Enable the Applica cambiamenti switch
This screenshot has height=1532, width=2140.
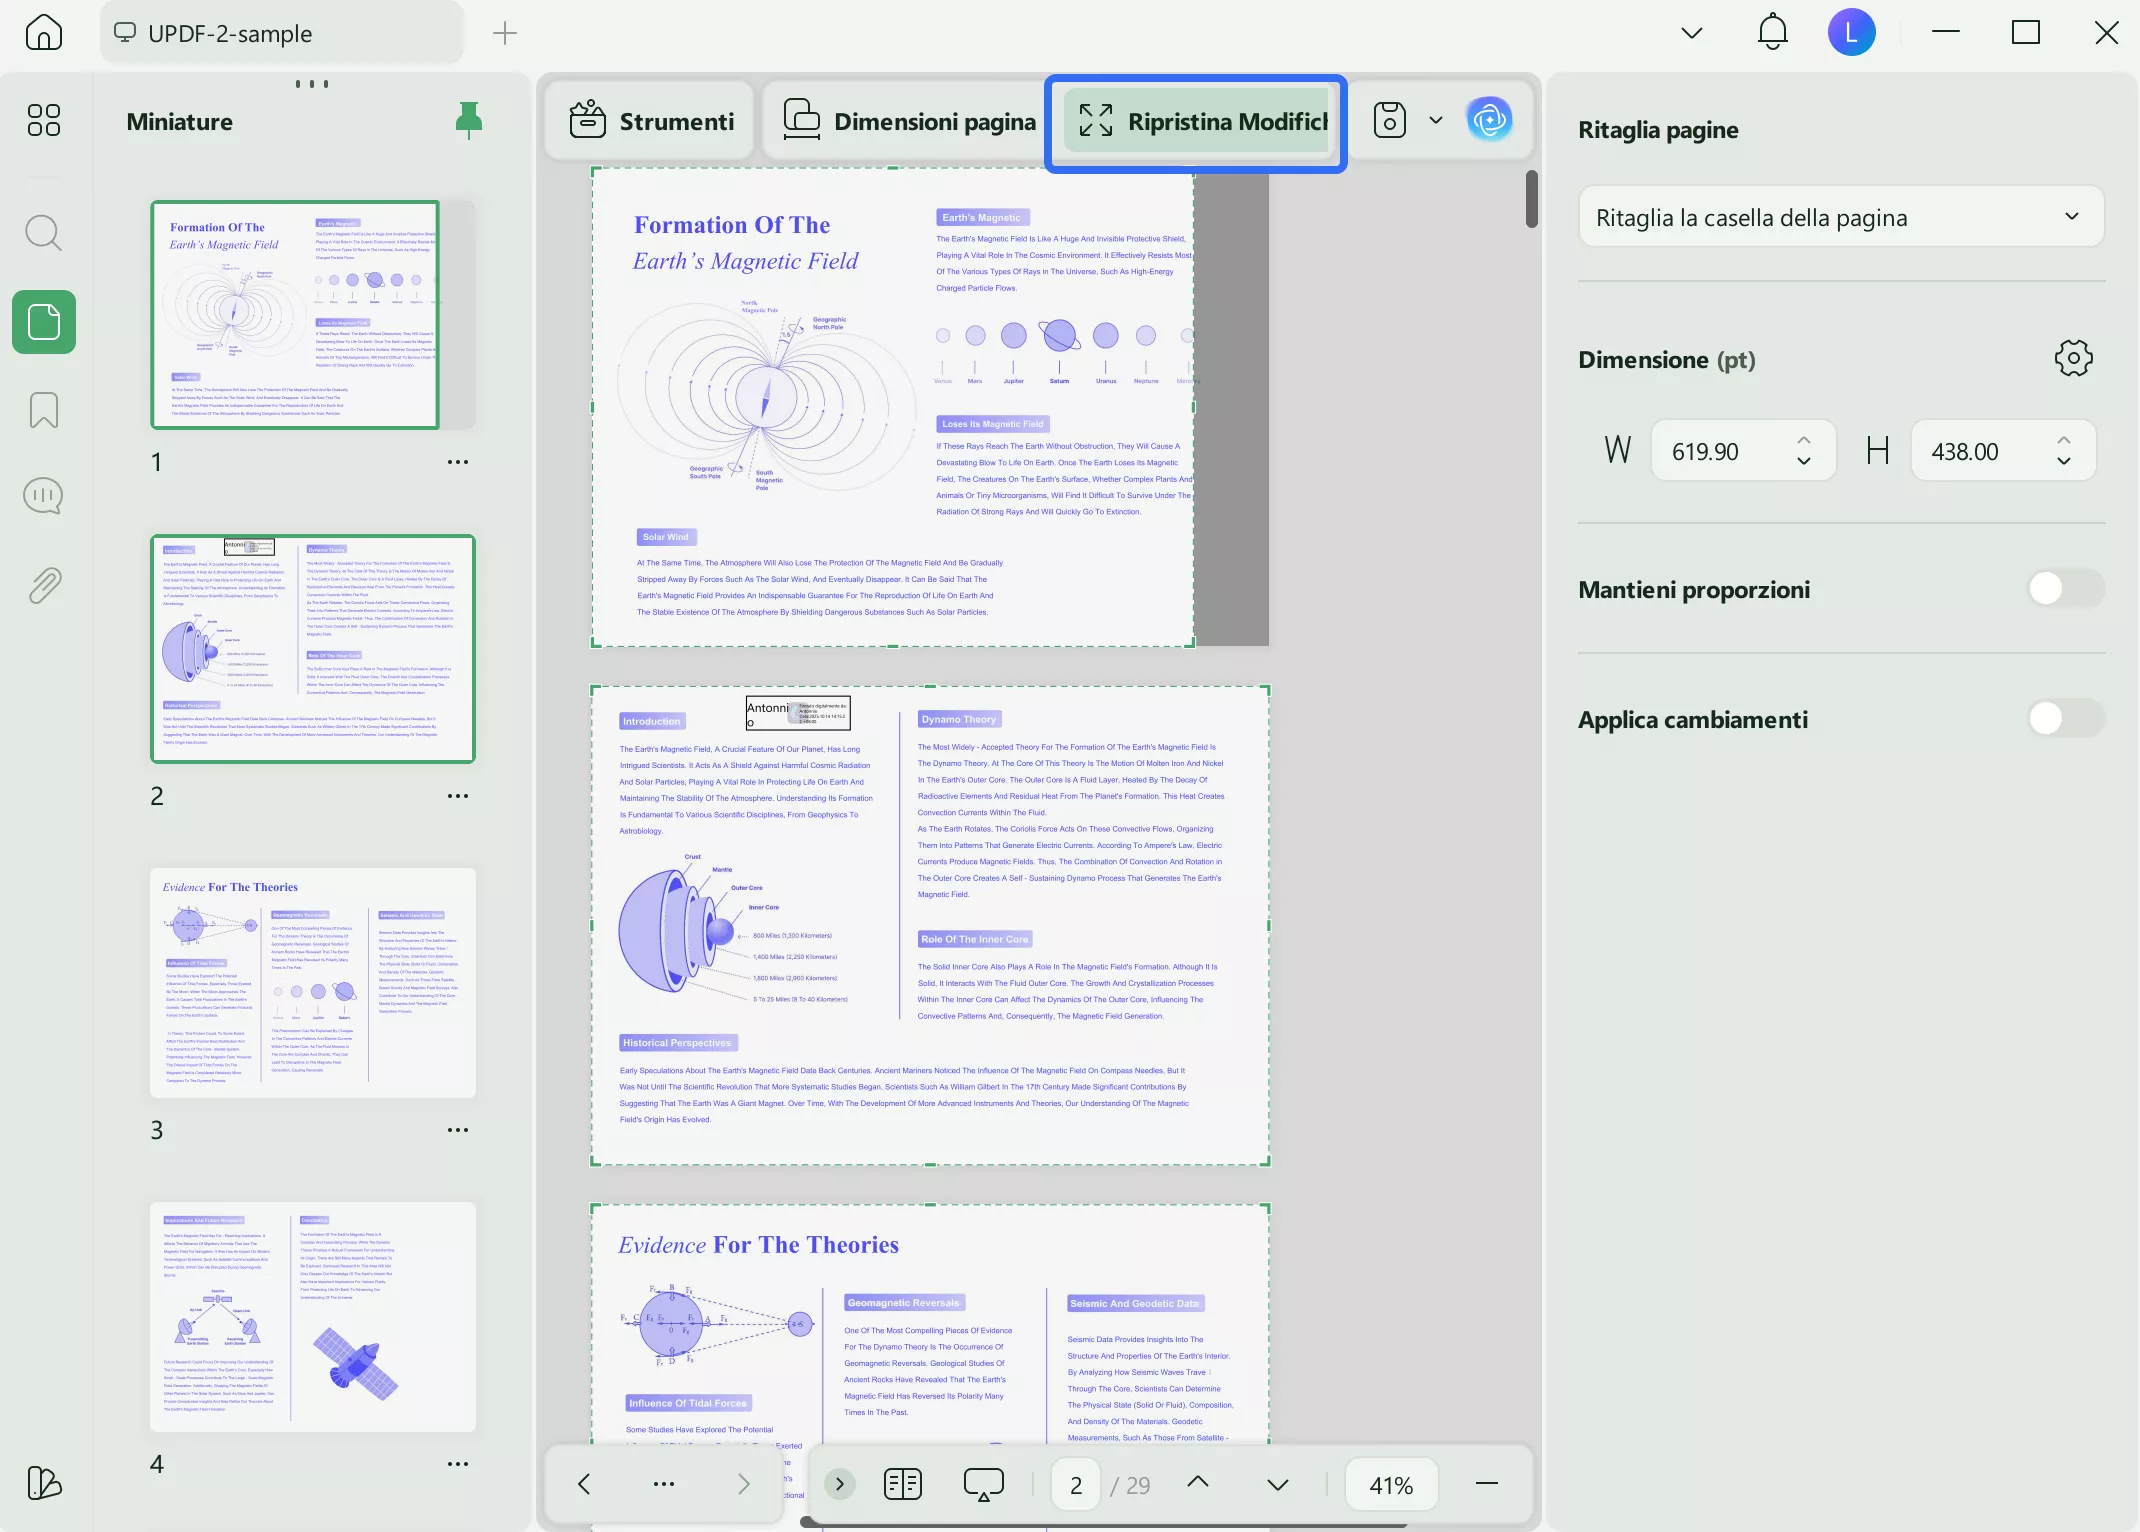[2065, 718]
